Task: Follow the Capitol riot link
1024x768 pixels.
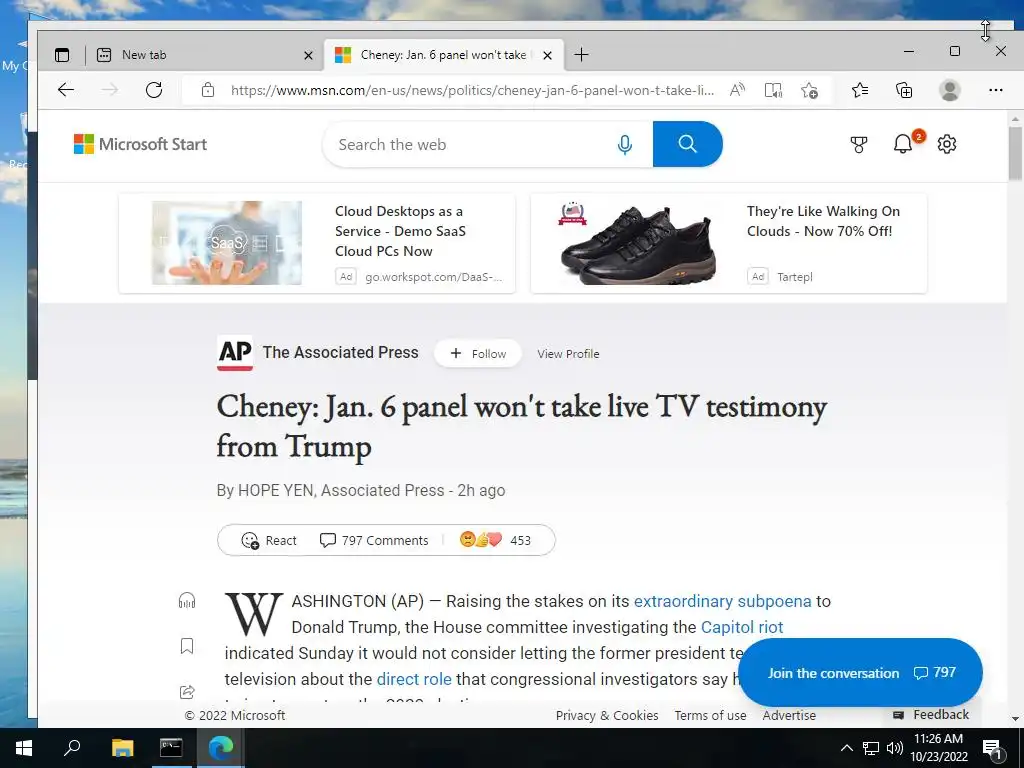Action: (x=742, y=627)
